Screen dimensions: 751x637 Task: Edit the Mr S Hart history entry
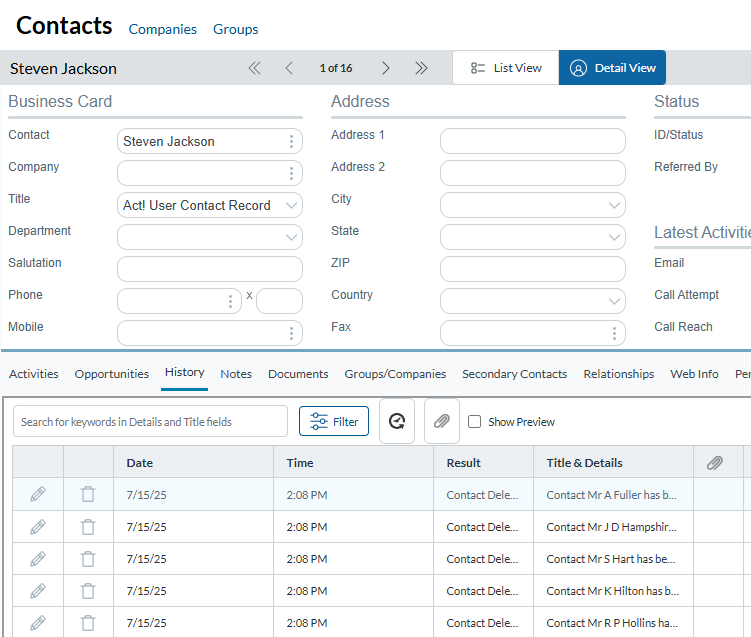point(38,559)
